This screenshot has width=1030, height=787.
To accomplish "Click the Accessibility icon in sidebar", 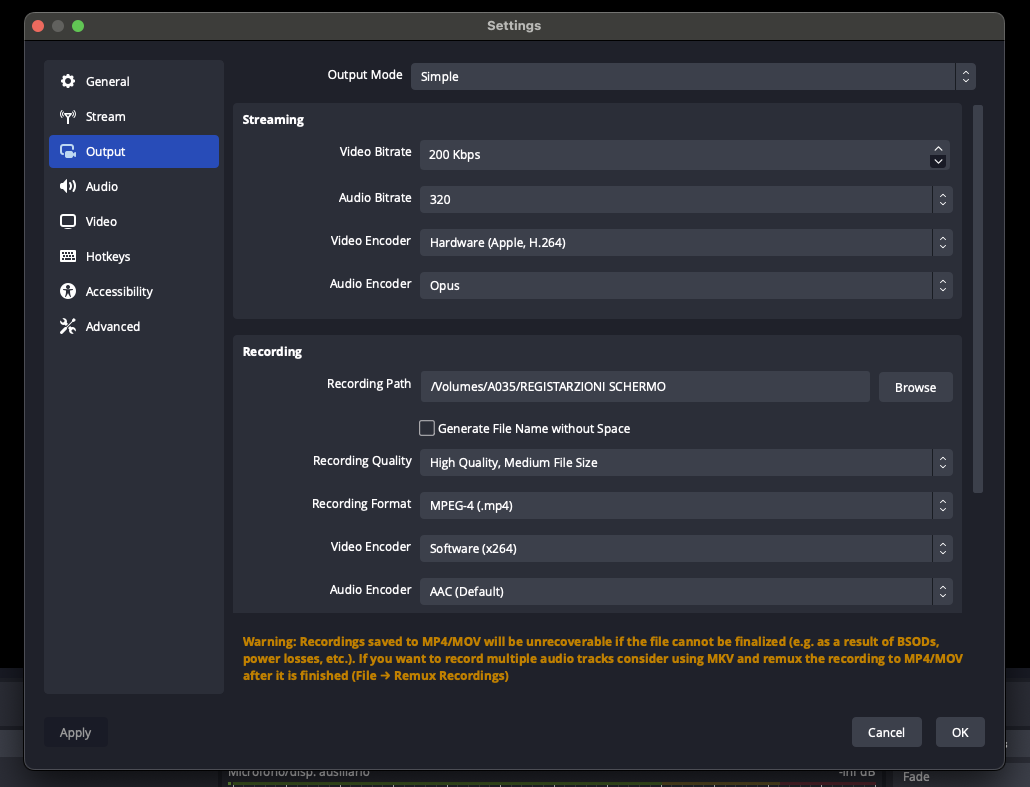I will pos(68,292).
